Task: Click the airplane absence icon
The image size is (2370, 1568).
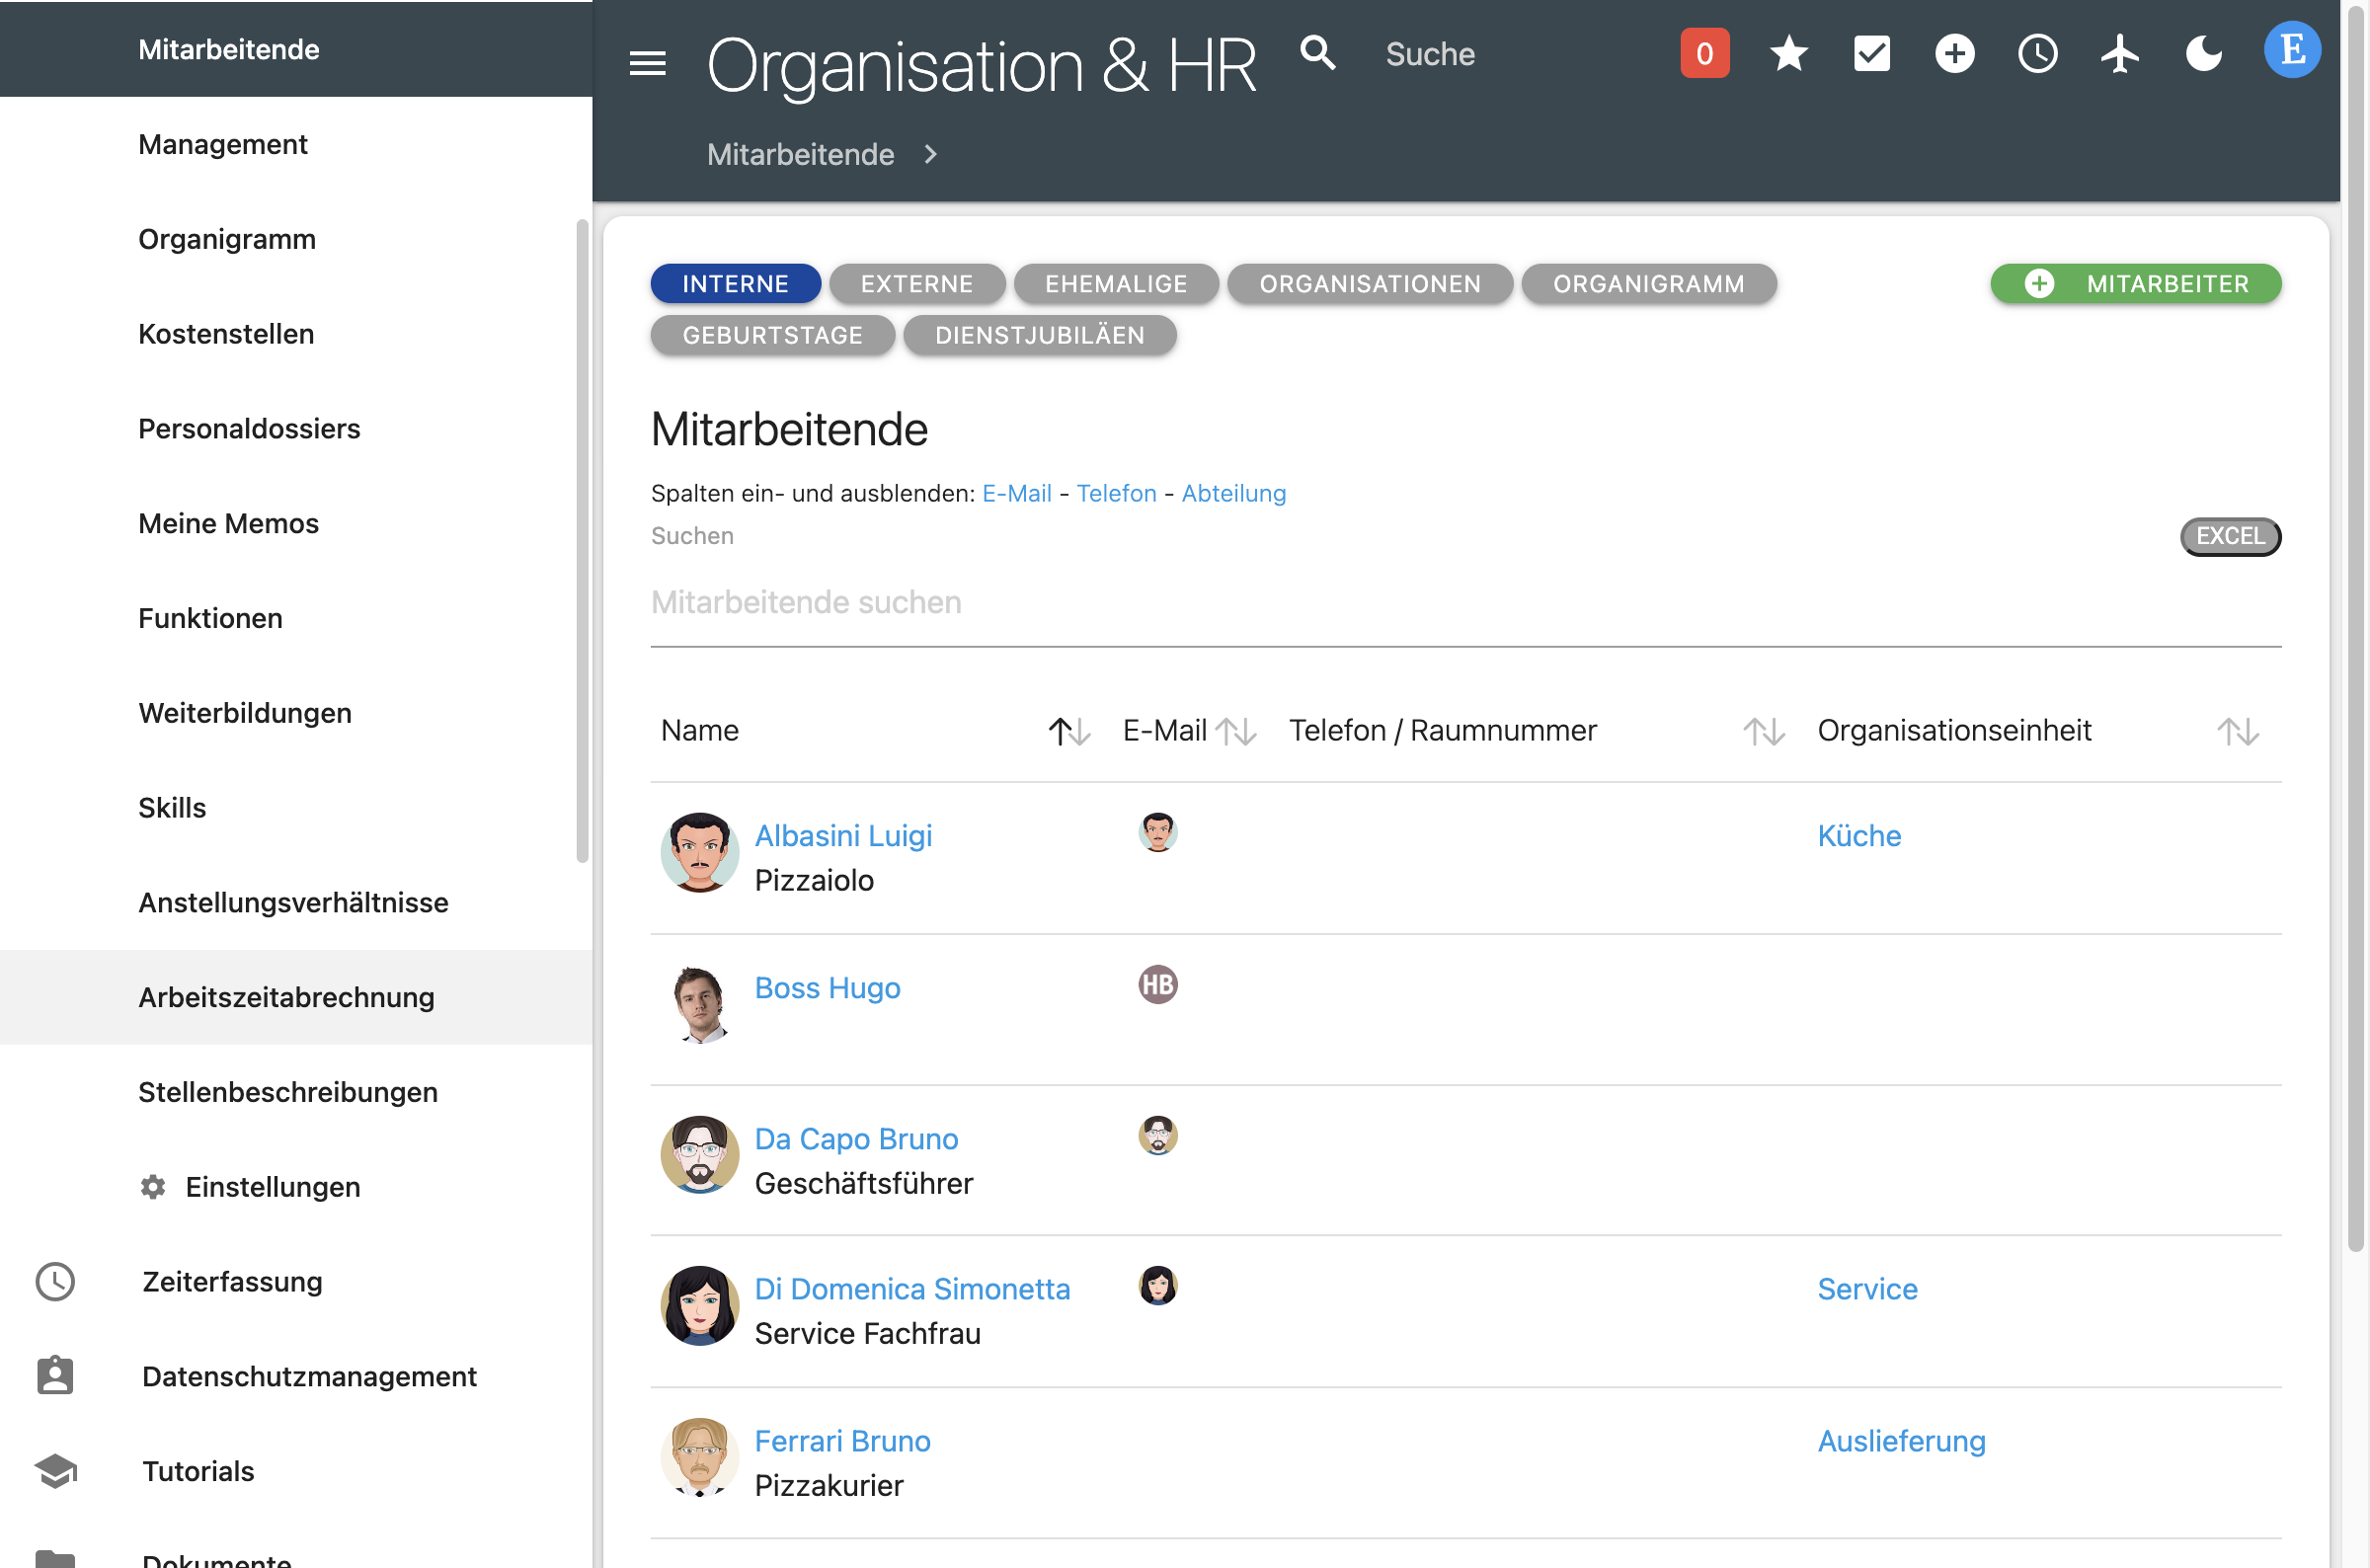Action: pyautogui.click(x=2120, y=53)
